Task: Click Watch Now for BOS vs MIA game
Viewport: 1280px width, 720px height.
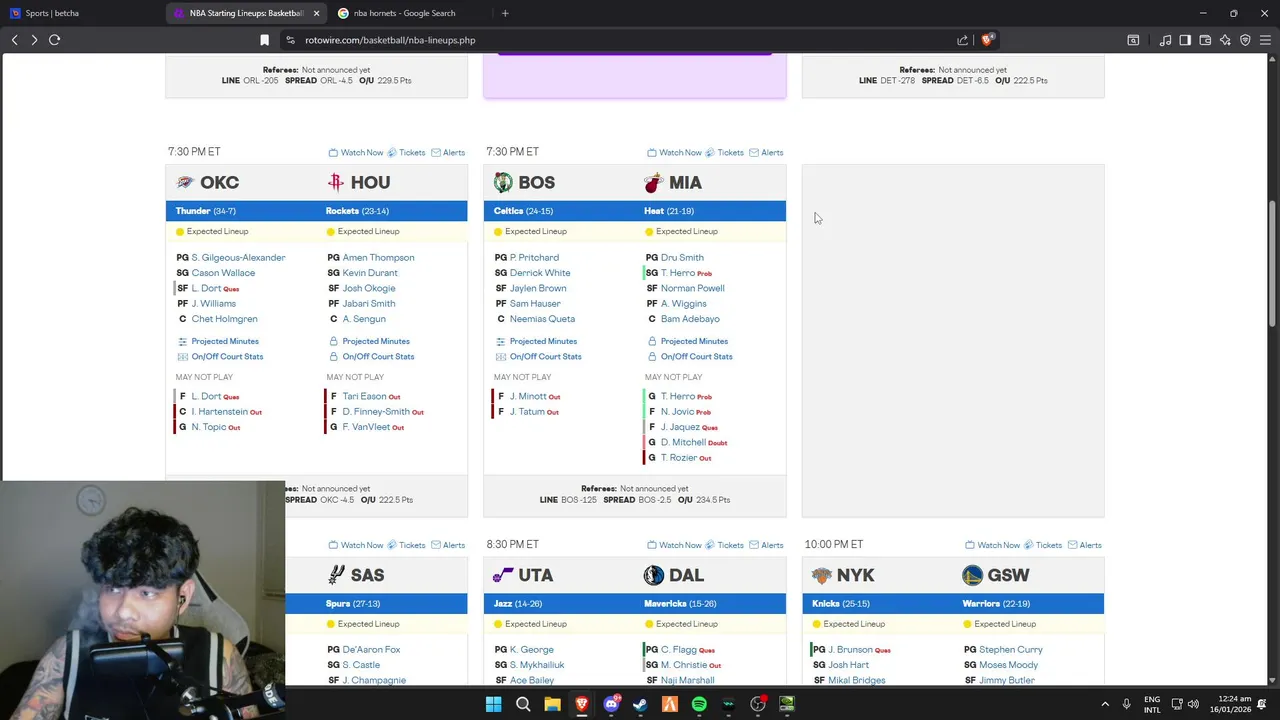Action: click(674, 153)
